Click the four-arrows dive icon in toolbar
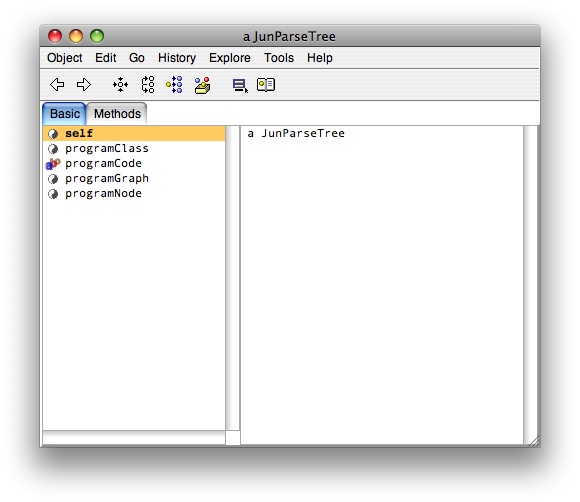The height and width of the screenshot is (502, 580). click(x=121, y=85)
